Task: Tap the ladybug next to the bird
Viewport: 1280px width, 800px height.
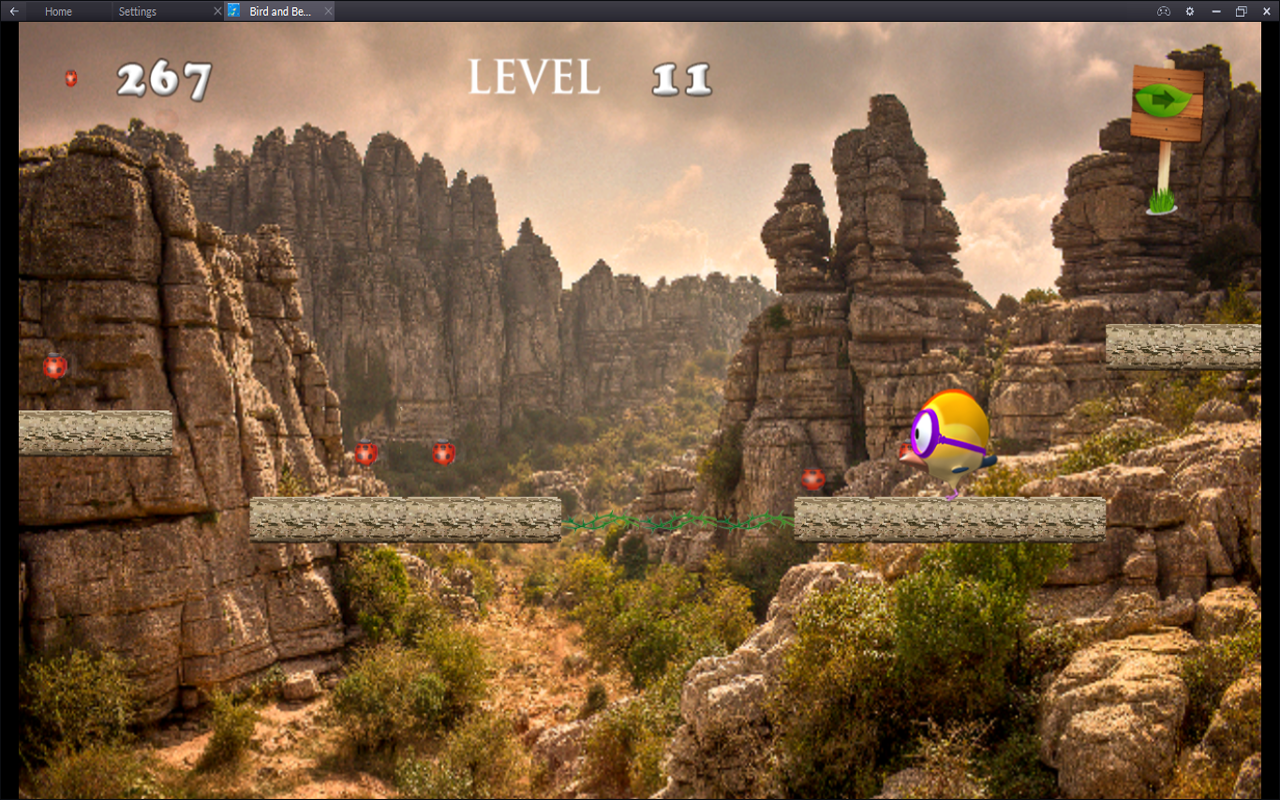Action: (813, 479)
